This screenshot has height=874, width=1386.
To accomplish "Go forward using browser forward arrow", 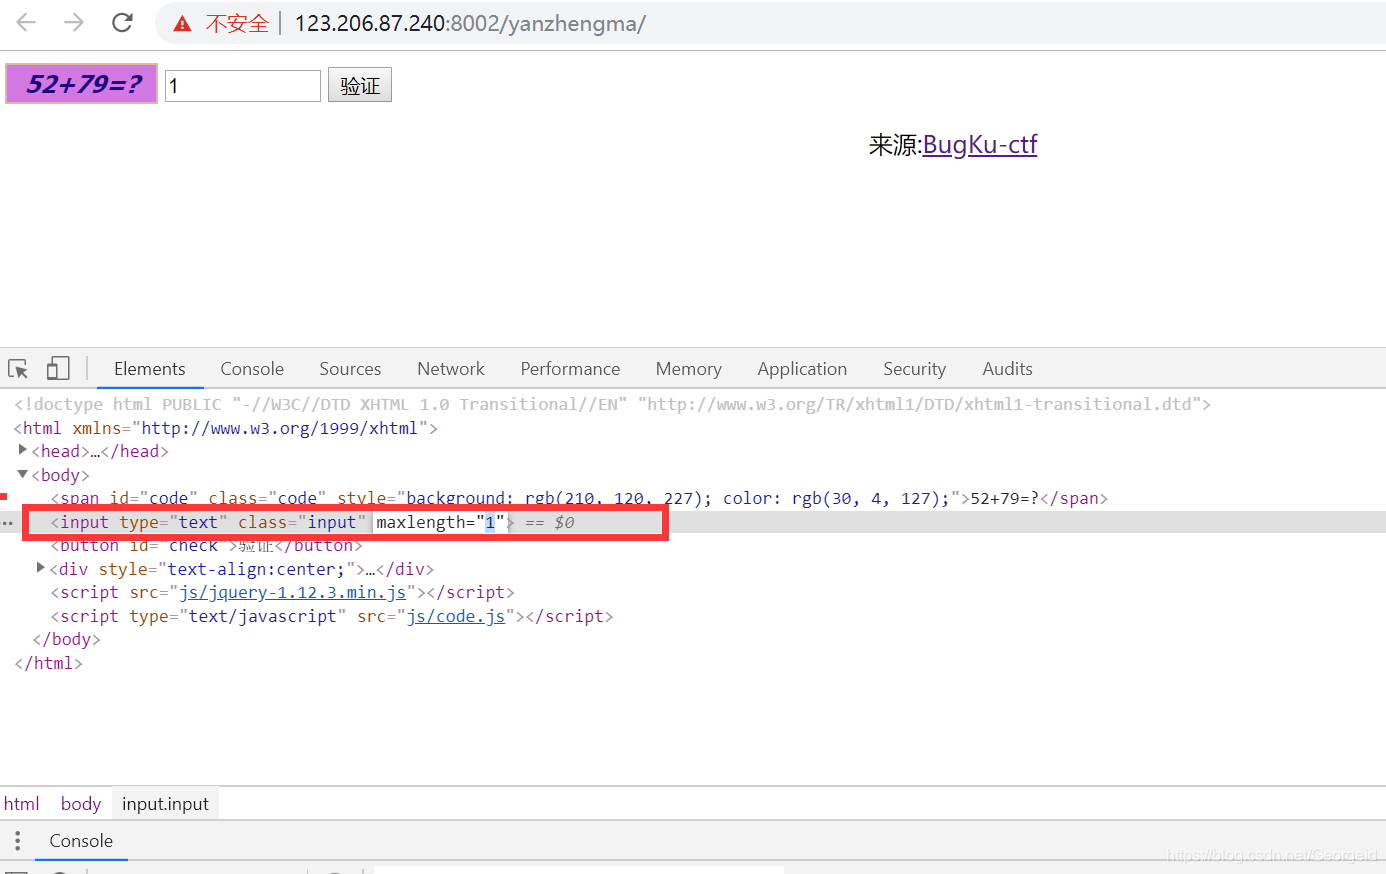I will point(74,22).
